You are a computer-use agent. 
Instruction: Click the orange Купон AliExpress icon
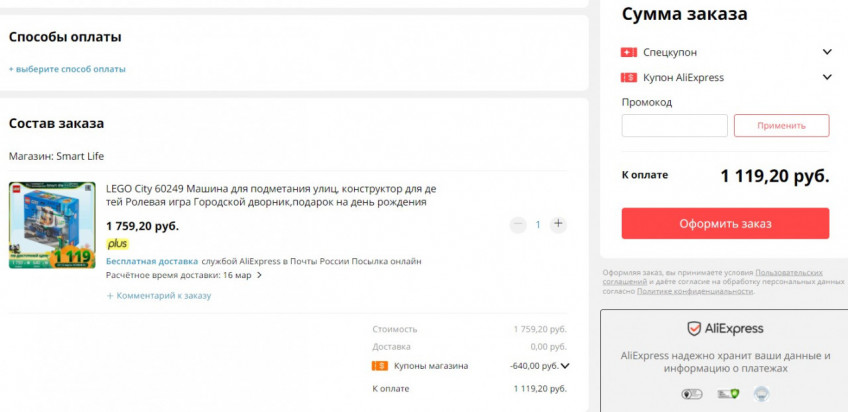click(629, 77)
